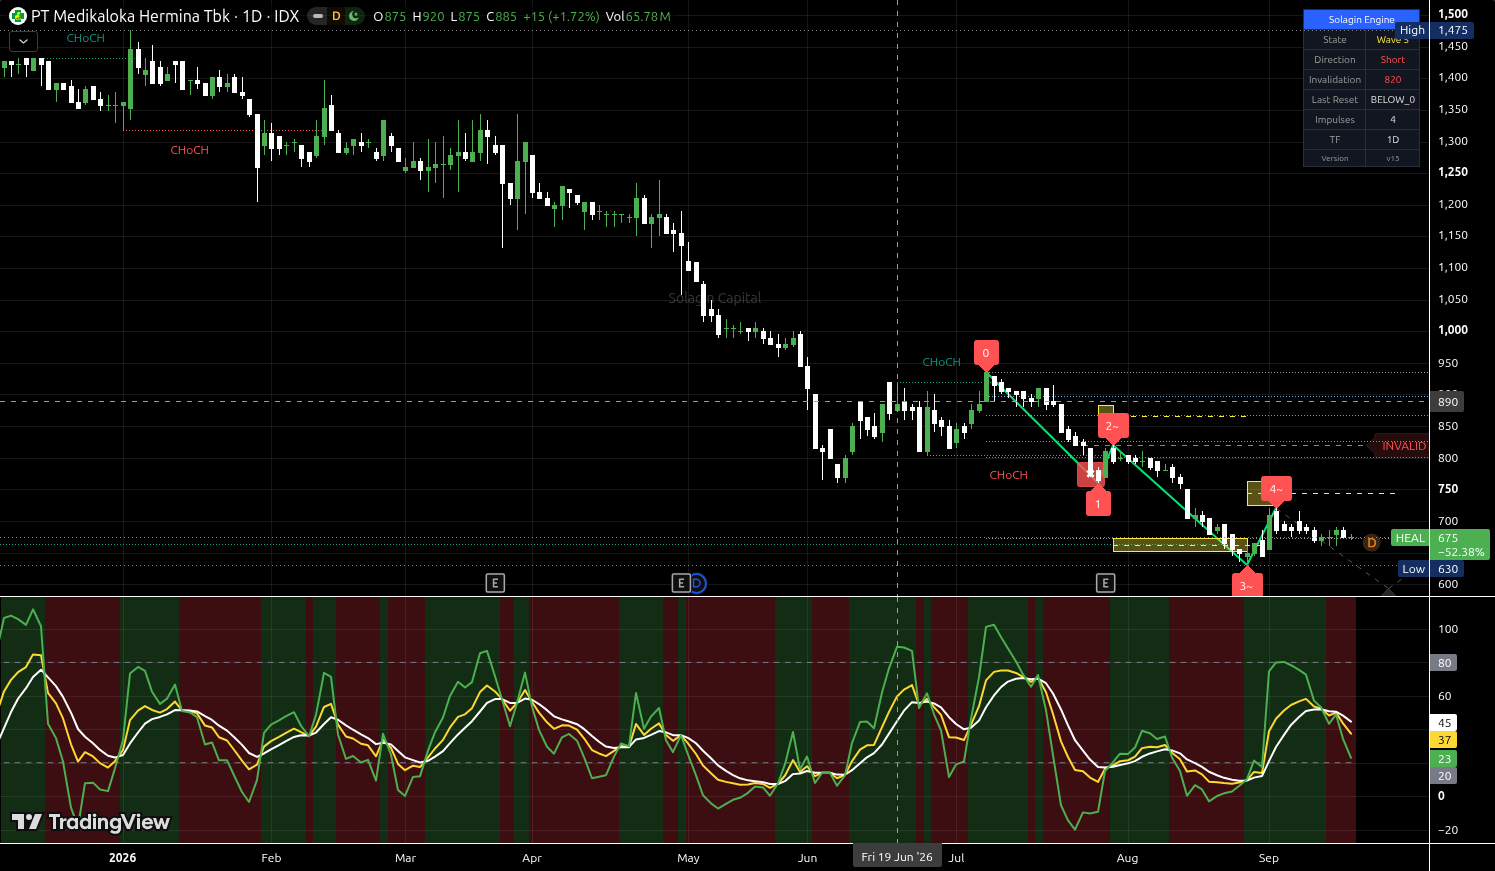
Task: Click the gray dash status icon
Action: point(318,16)
